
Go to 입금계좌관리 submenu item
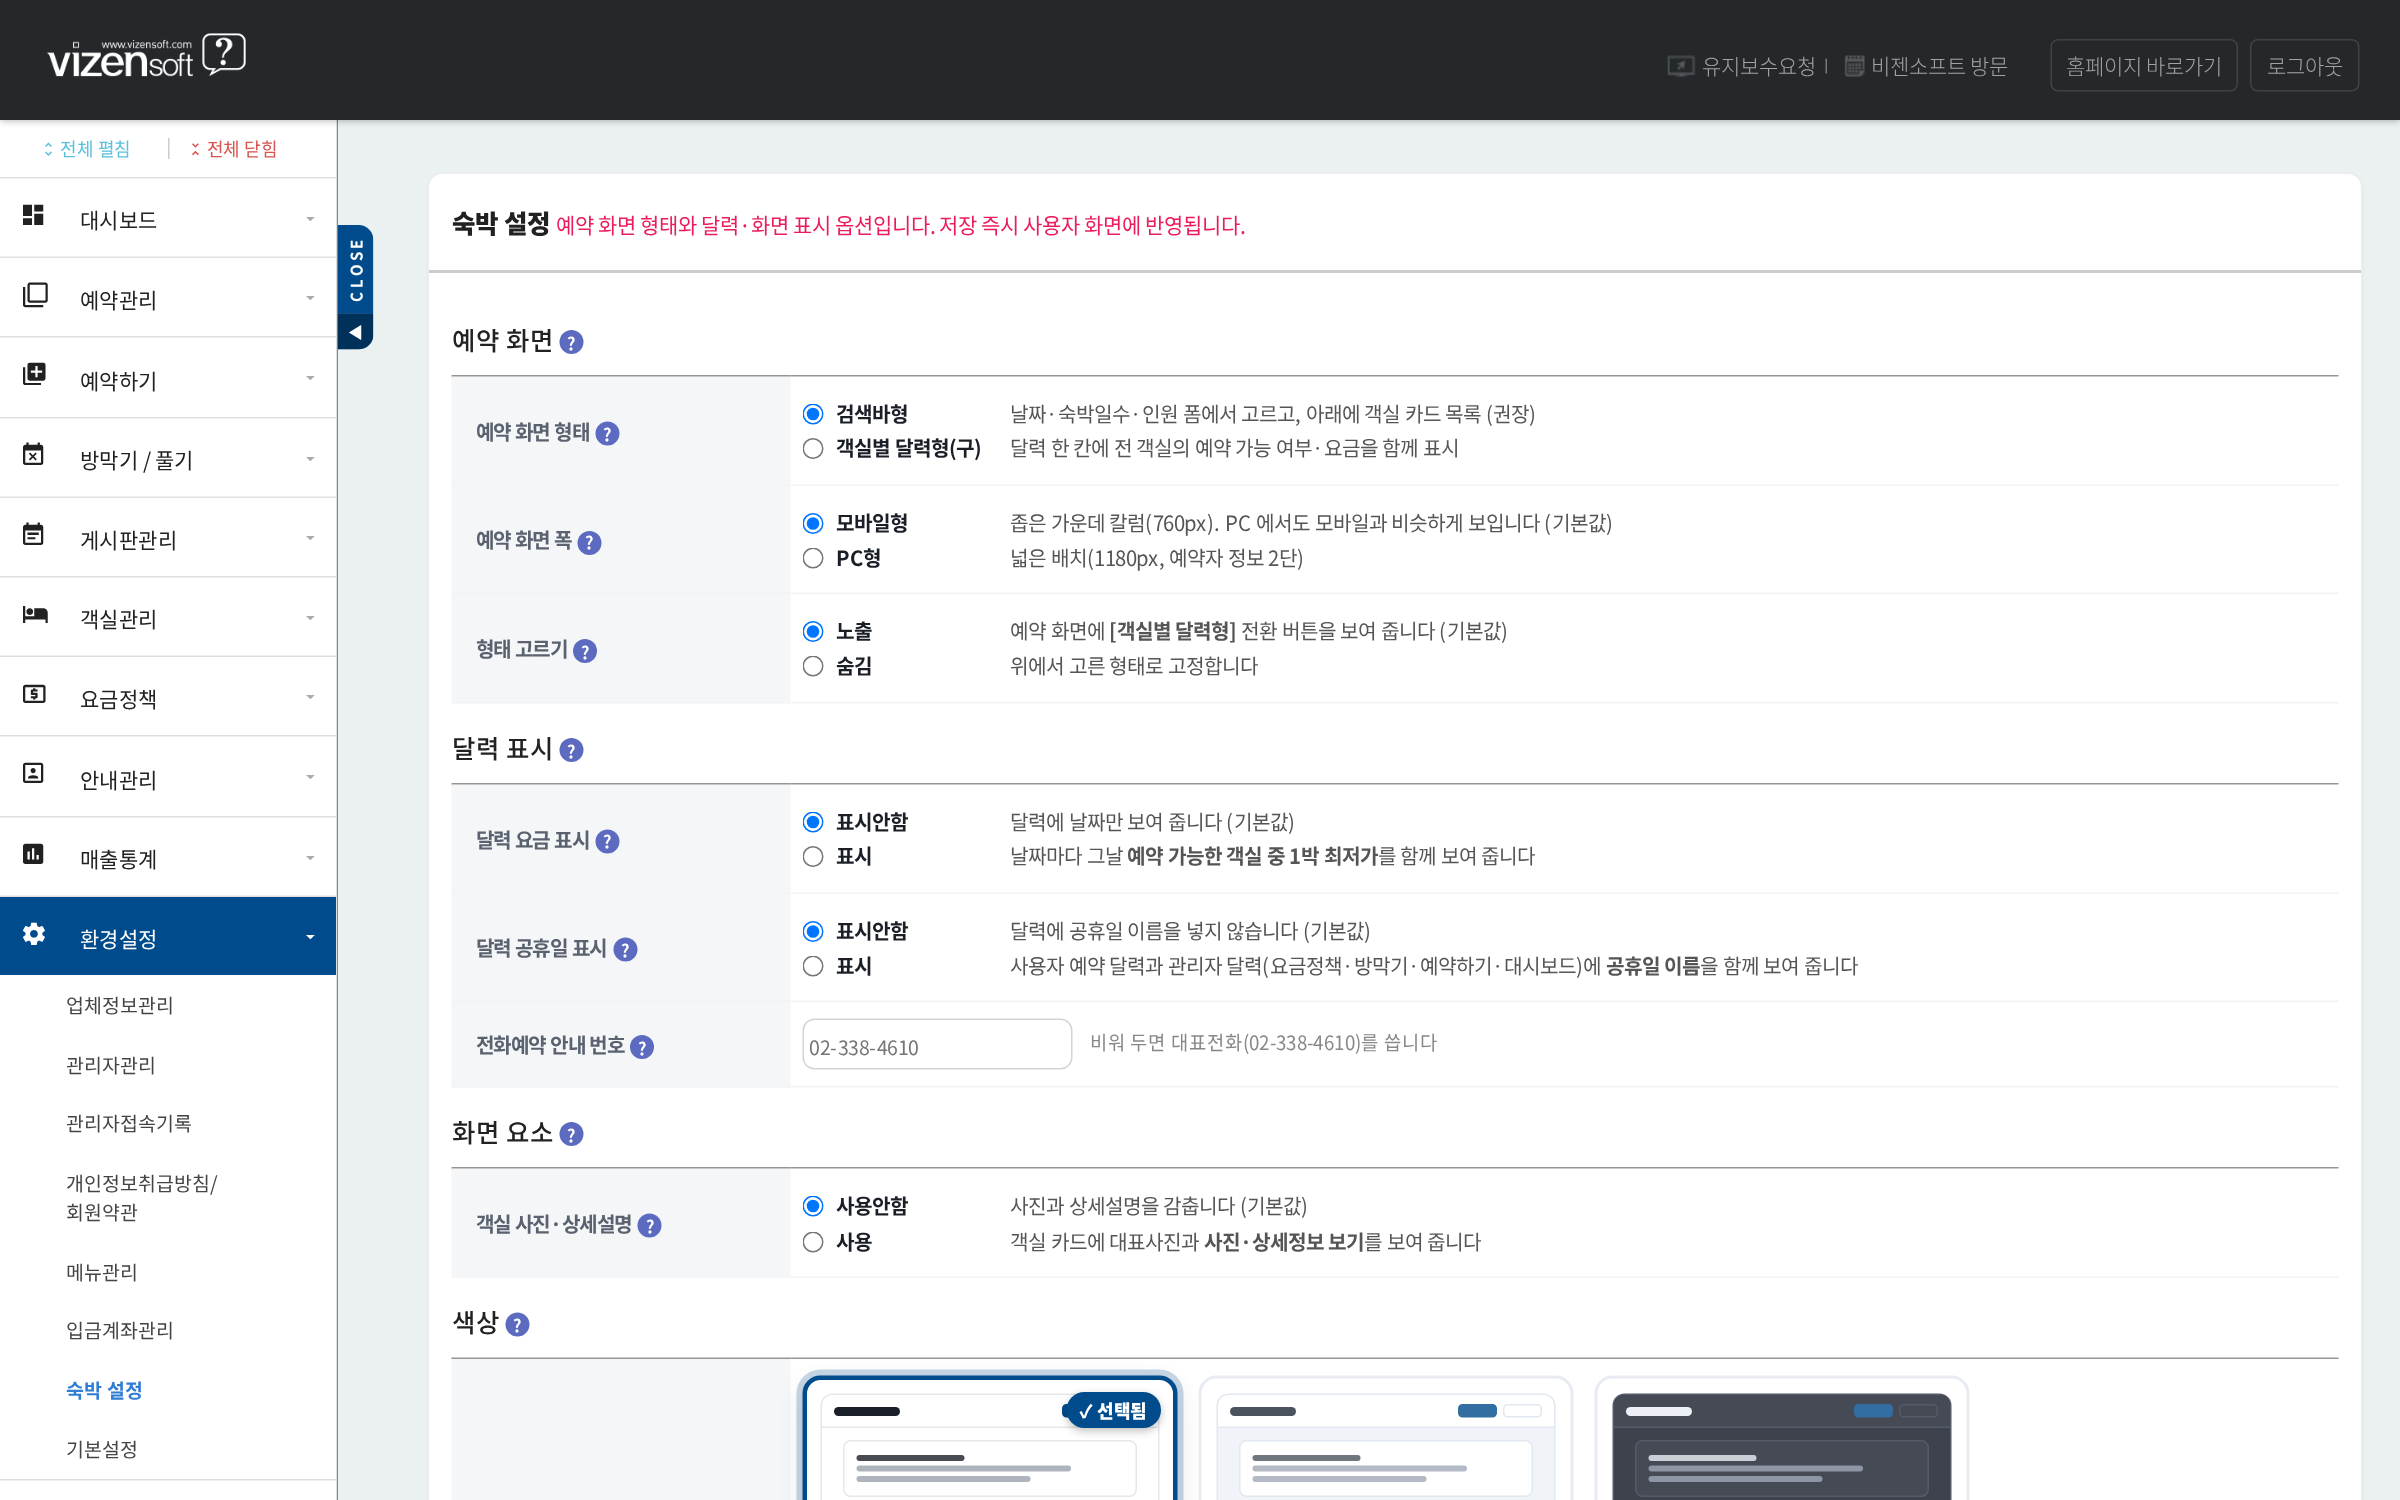[x=120, y=1330]
